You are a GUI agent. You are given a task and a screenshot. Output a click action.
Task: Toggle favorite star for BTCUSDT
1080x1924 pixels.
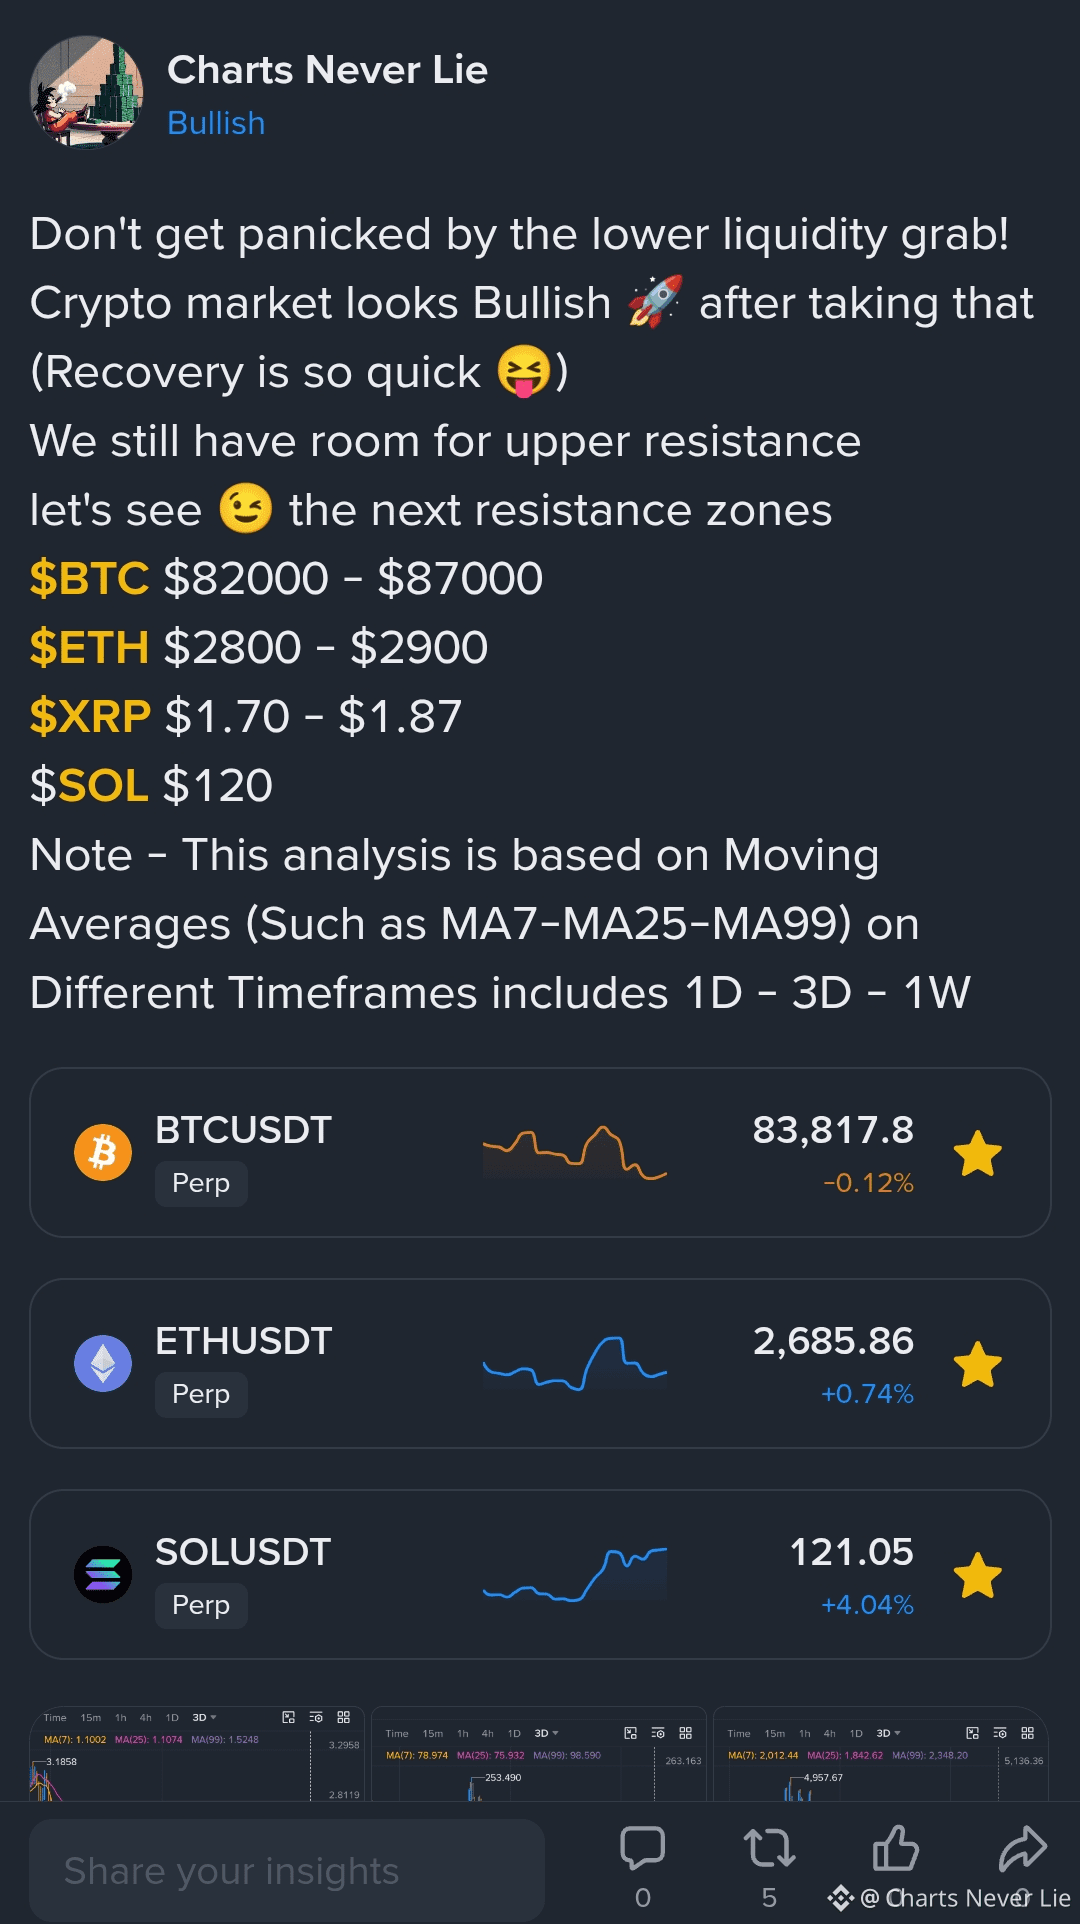tap(977, 1153)
